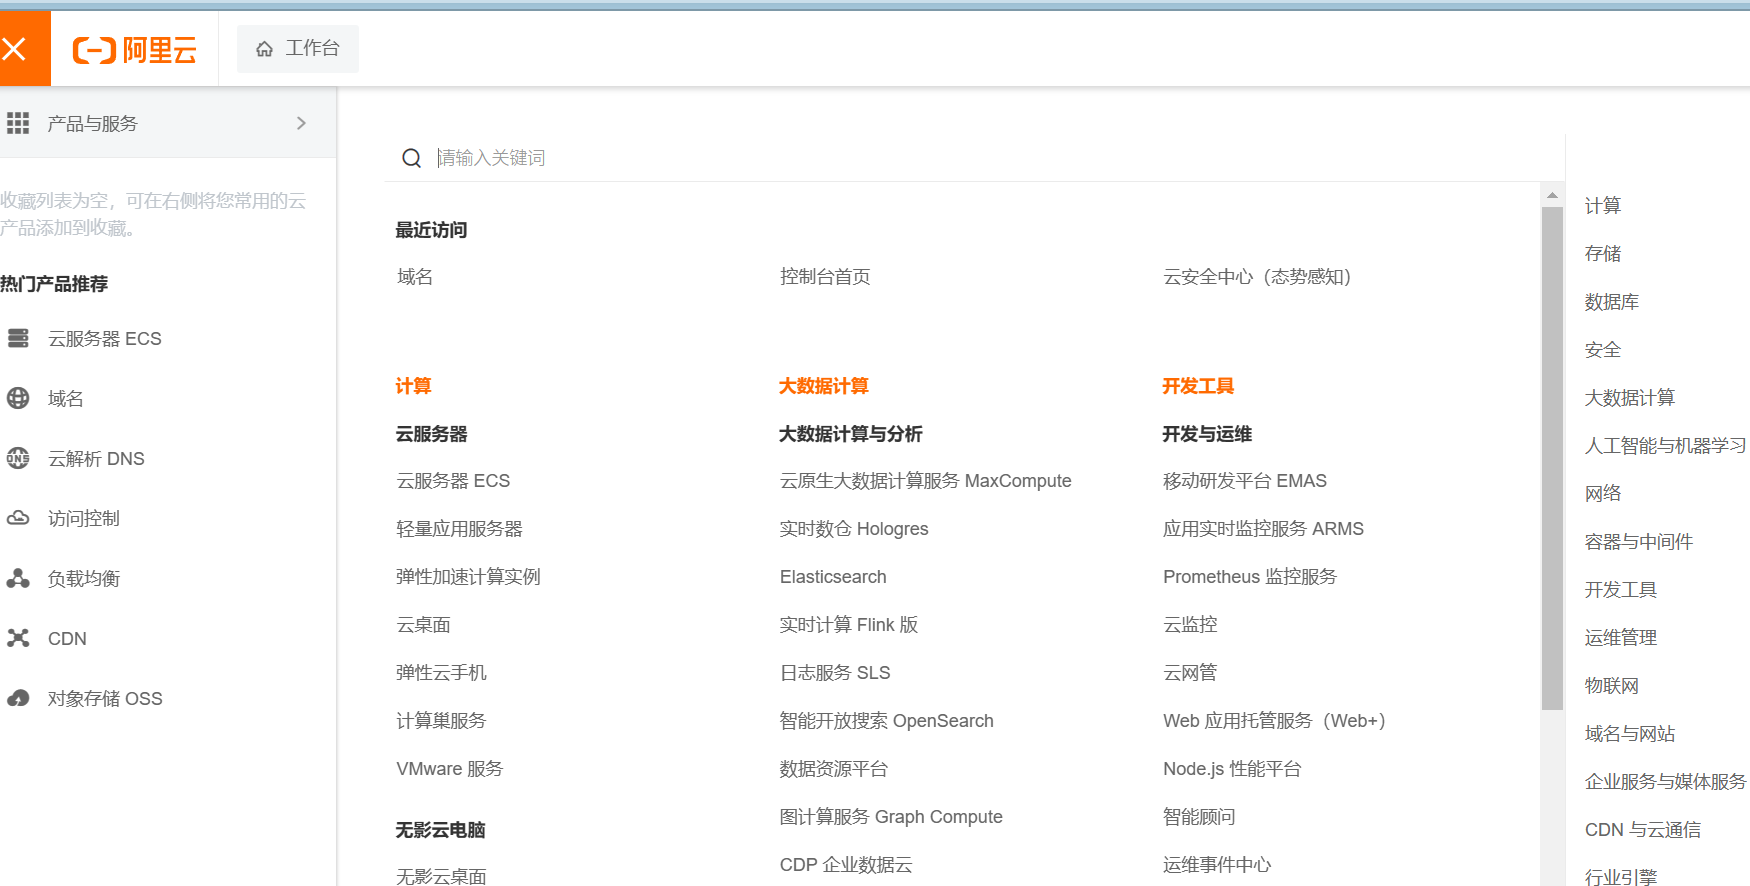Open recently visited 域名
This screenshot has height=886, width=1750.
tap(415, 277)
